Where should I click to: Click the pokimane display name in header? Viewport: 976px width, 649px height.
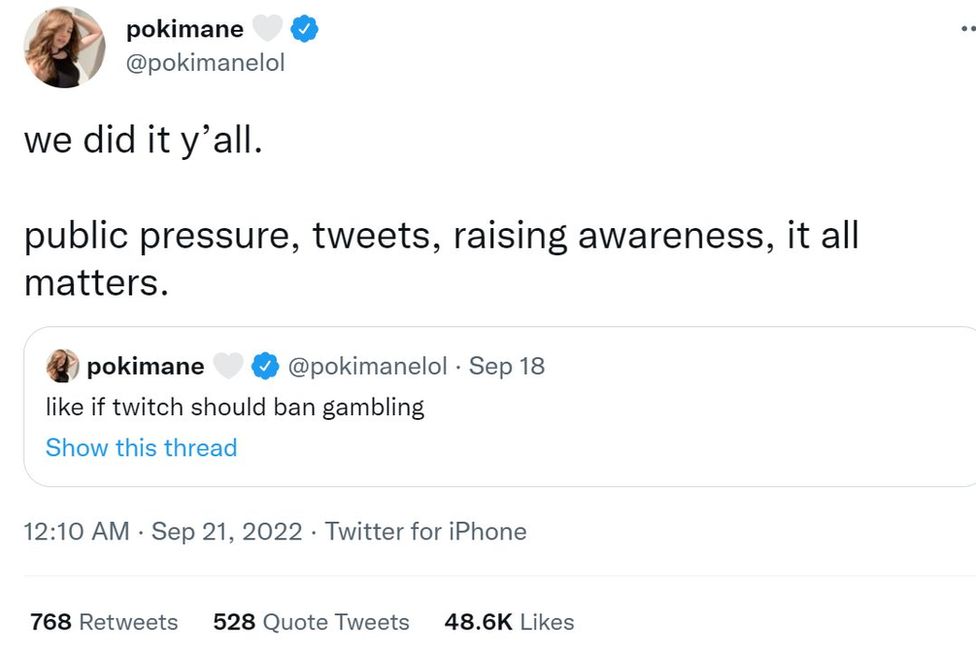(184, 30)
